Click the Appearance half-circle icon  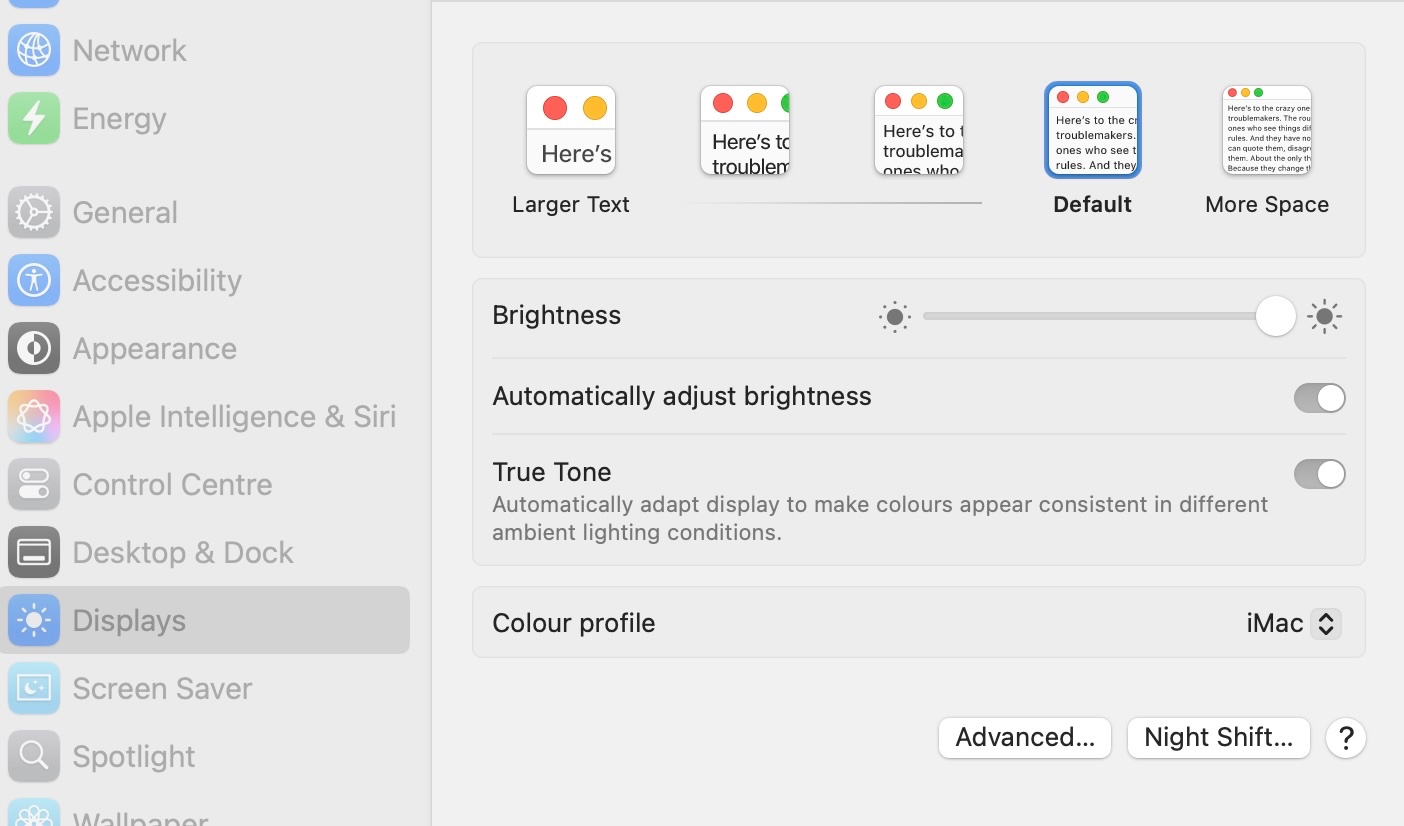coord(34,349)
